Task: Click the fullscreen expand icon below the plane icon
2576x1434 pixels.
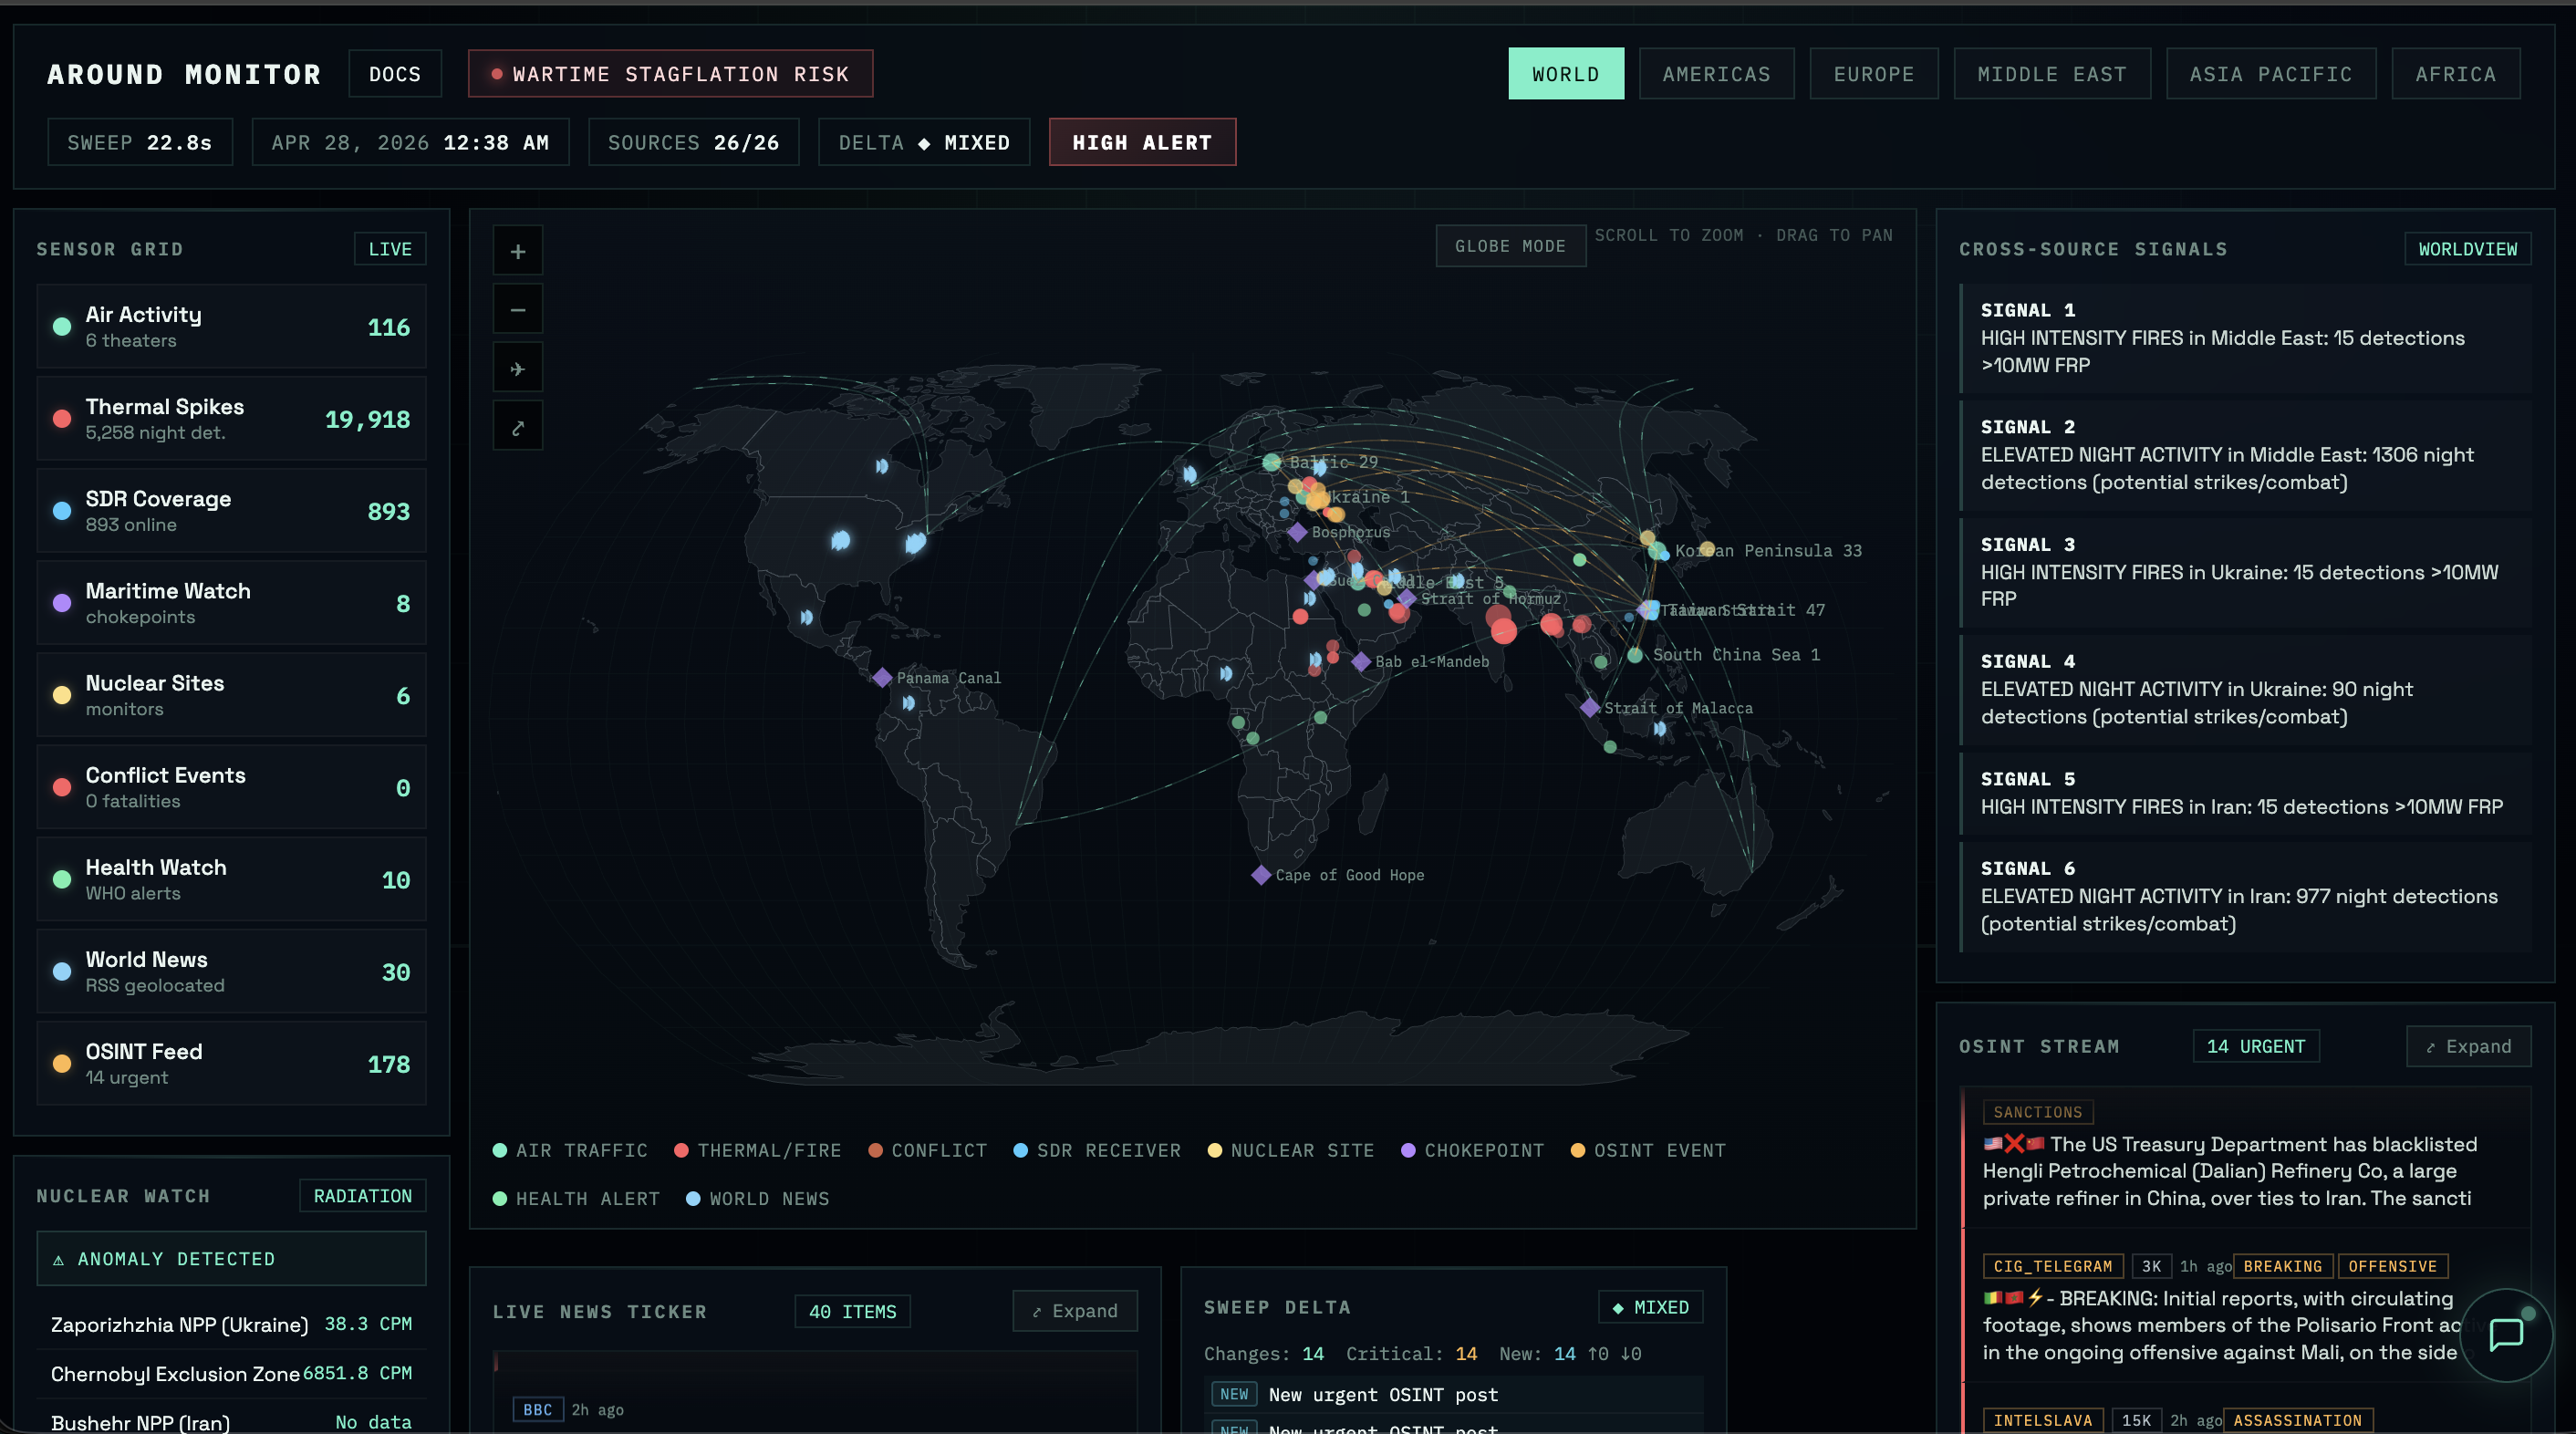Action: pyautogui.click(x=518, y=425)
